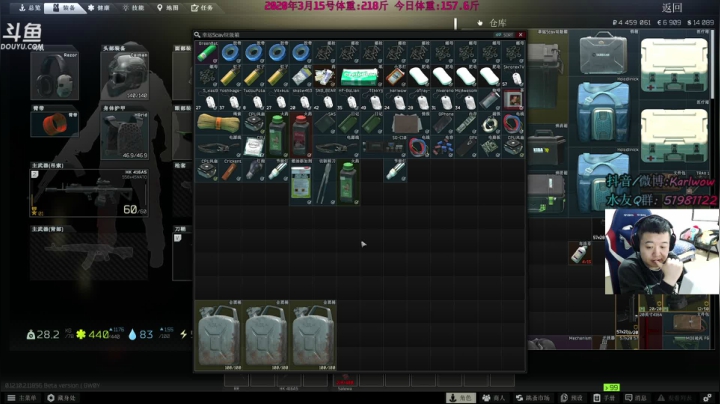Select the SG-C10 device item
This screenshot has width=720, height=404.
coord(384,147)
